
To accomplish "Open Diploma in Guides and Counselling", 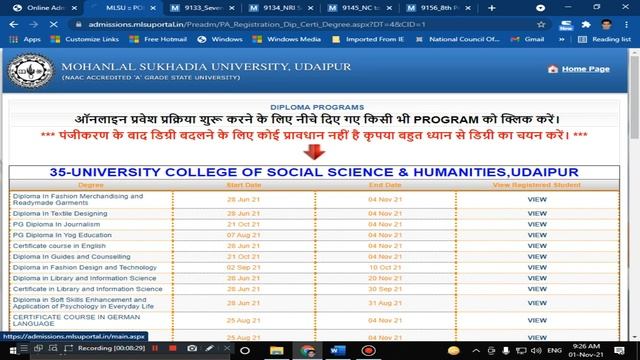I will [71, 256].
